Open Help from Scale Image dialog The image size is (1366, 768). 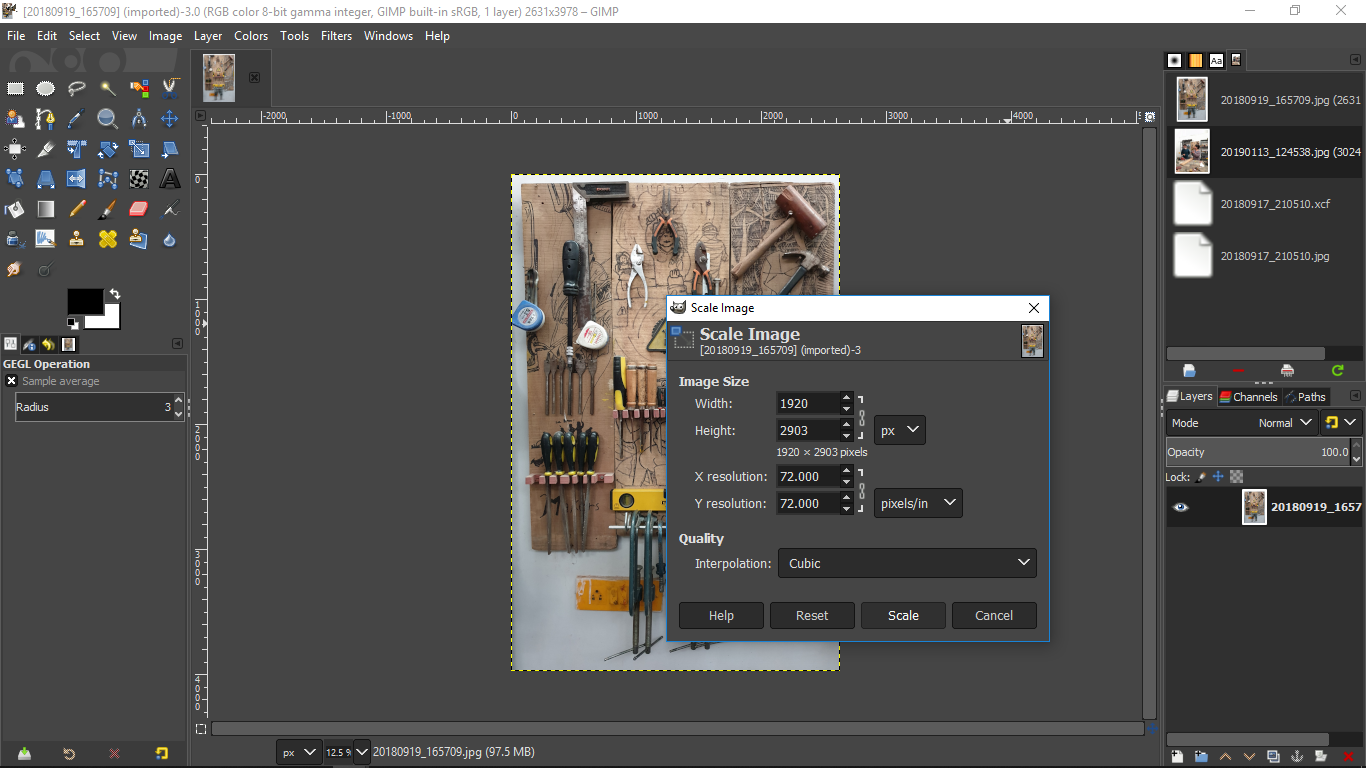coord(721,615)
